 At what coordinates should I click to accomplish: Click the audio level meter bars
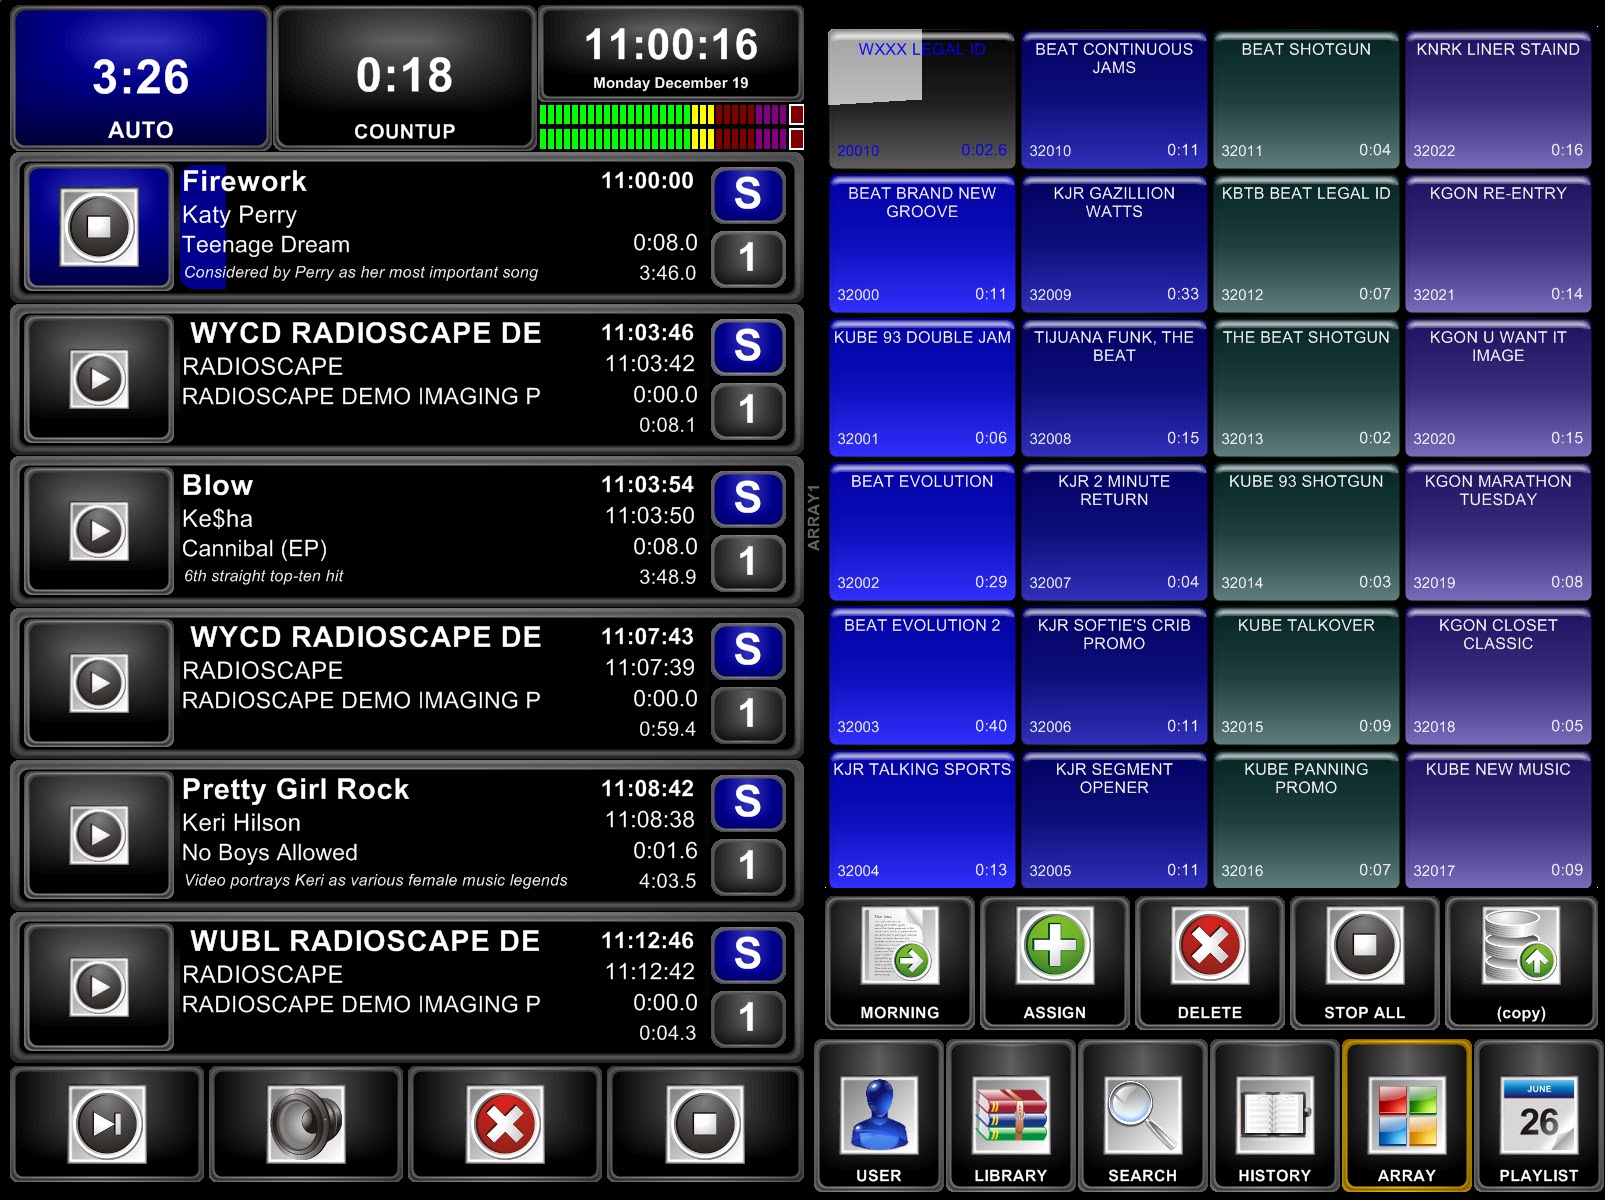coord(671,127)
